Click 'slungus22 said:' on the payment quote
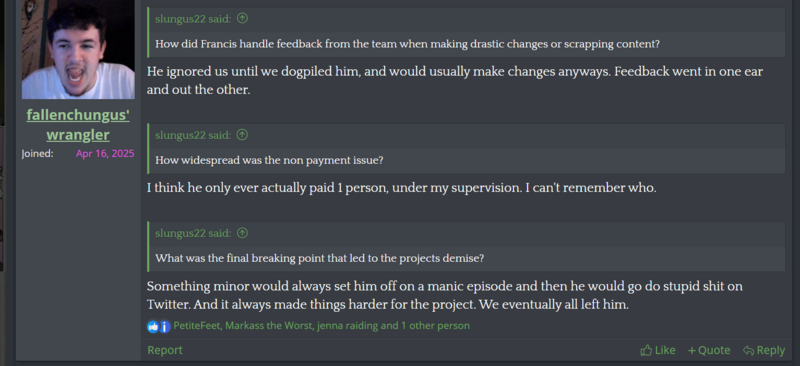The image size is (800, 366). (x=193, y=135)
